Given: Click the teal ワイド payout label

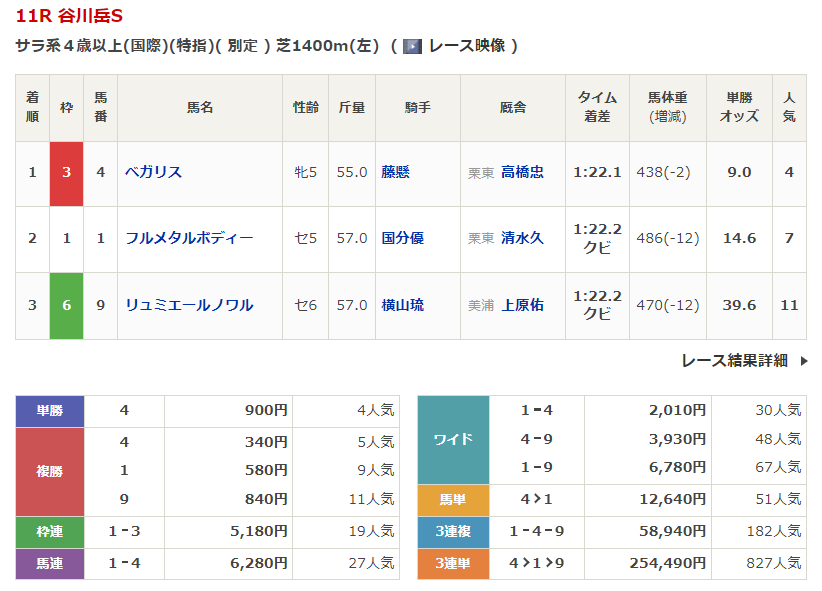Looking at the screenshot, I should (452, 439).
